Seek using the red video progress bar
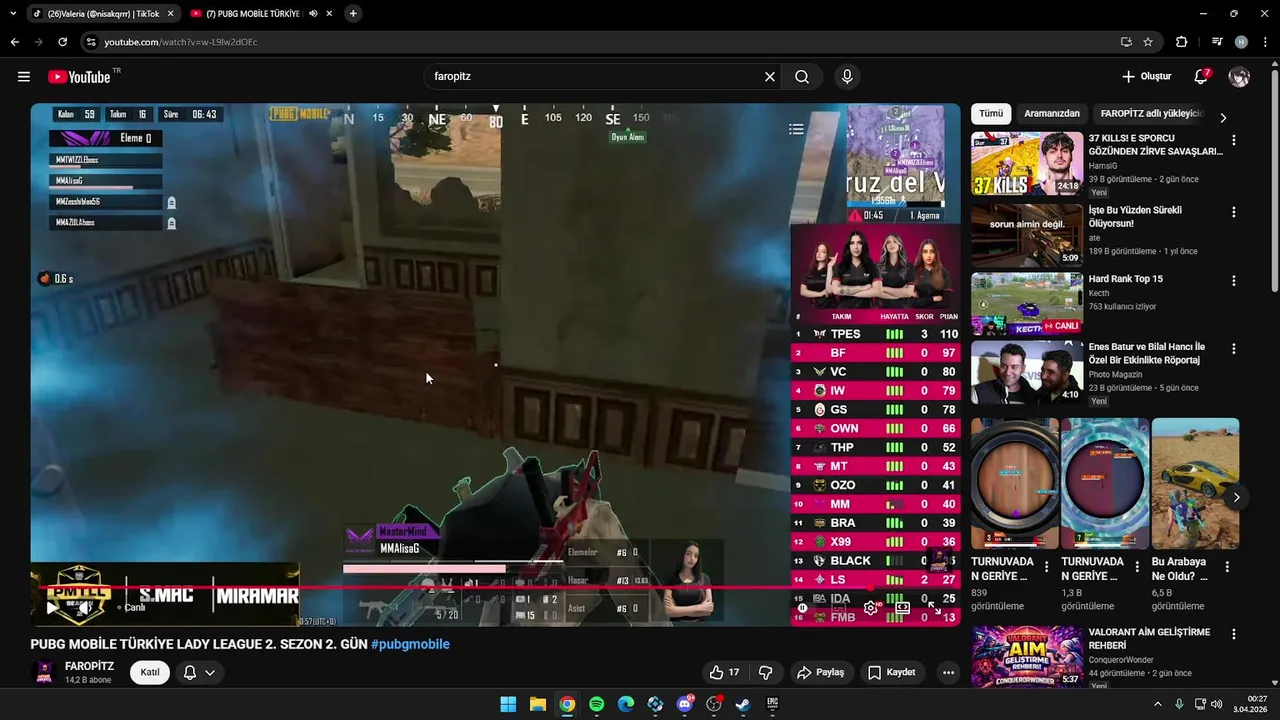 click(x=495, y=587)
